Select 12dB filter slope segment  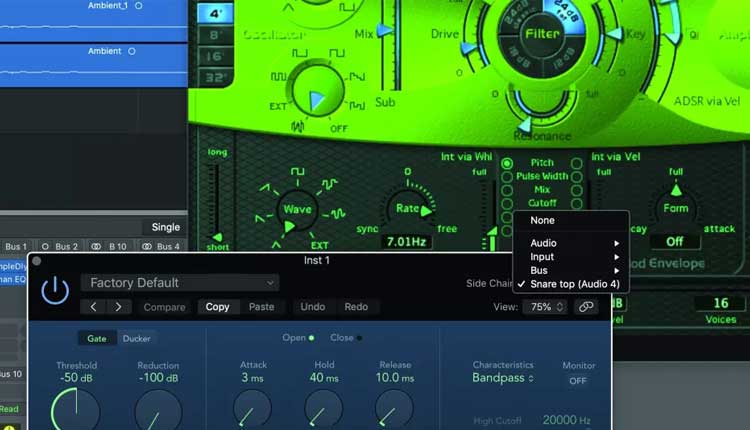pos(565,58)
